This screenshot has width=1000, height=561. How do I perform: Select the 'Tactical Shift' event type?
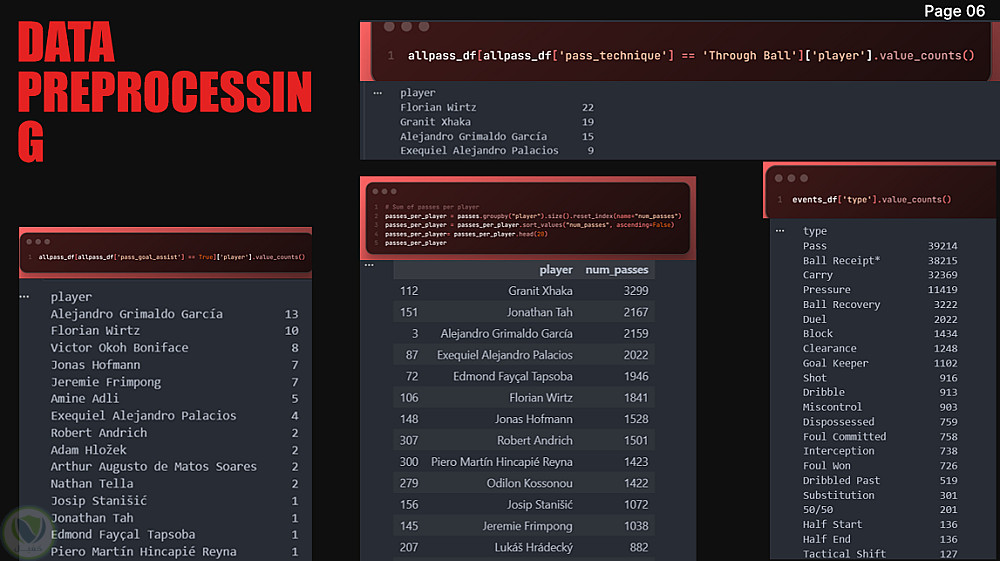844,554
